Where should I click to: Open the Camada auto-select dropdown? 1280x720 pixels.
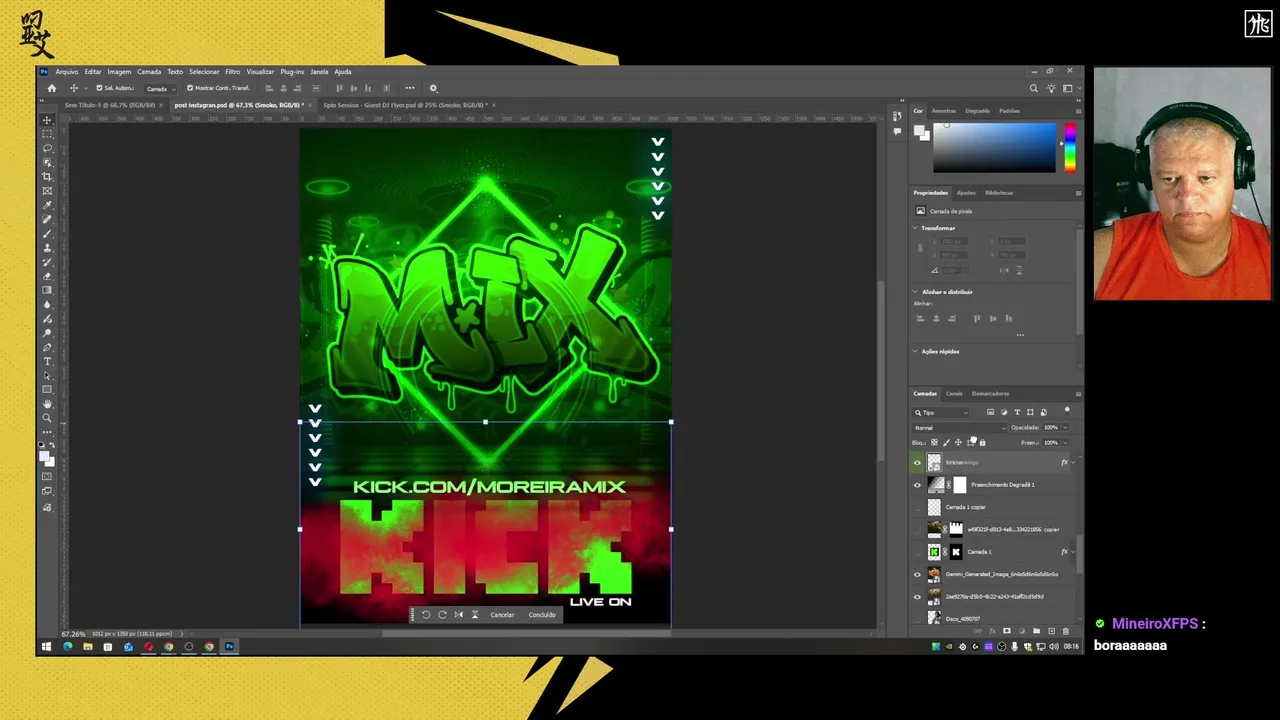160,88
